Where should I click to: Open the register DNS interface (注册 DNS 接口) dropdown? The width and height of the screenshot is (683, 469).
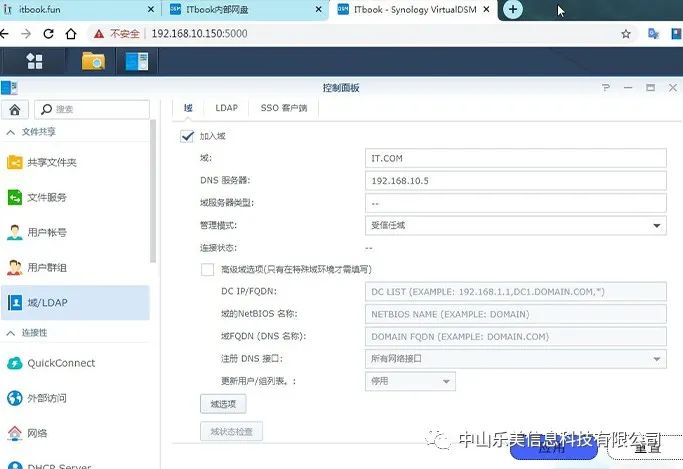click(516, 359)
